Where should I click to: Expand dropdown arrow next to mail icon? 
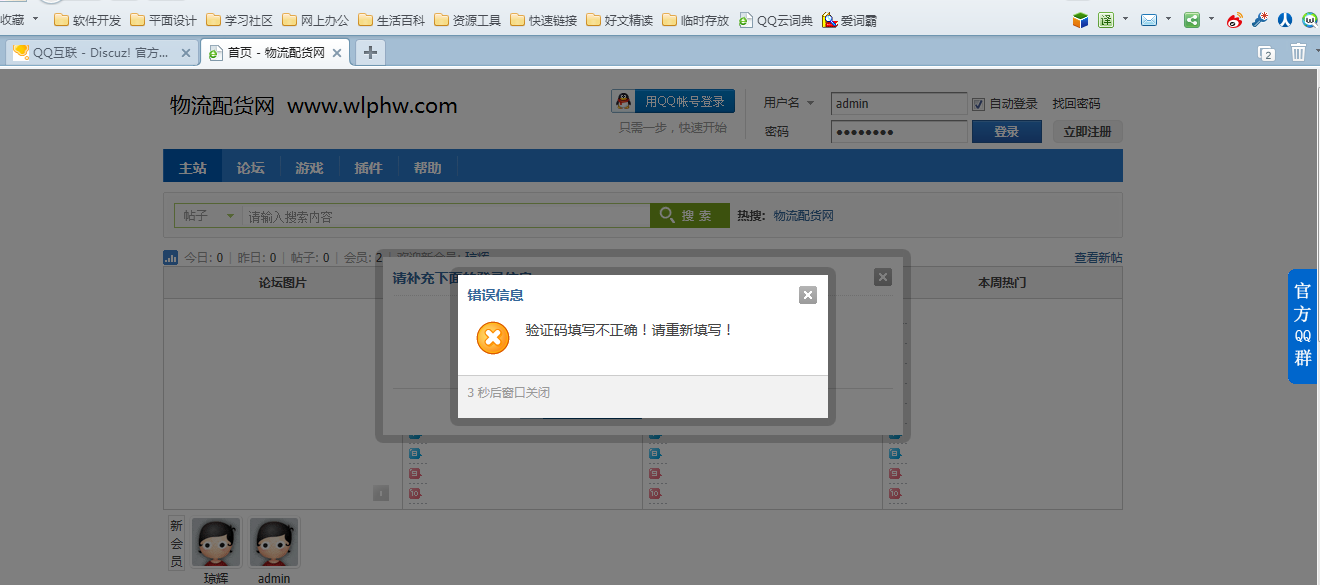(1168, 19)
